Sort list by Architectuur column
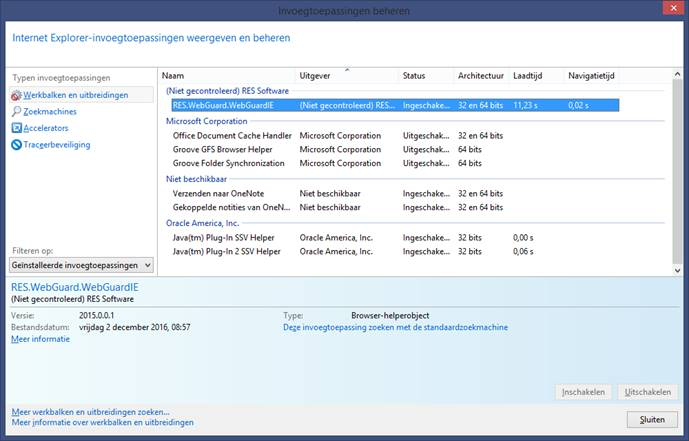The width and height of the screenshot is (689, 441). (x=481, y=76)
